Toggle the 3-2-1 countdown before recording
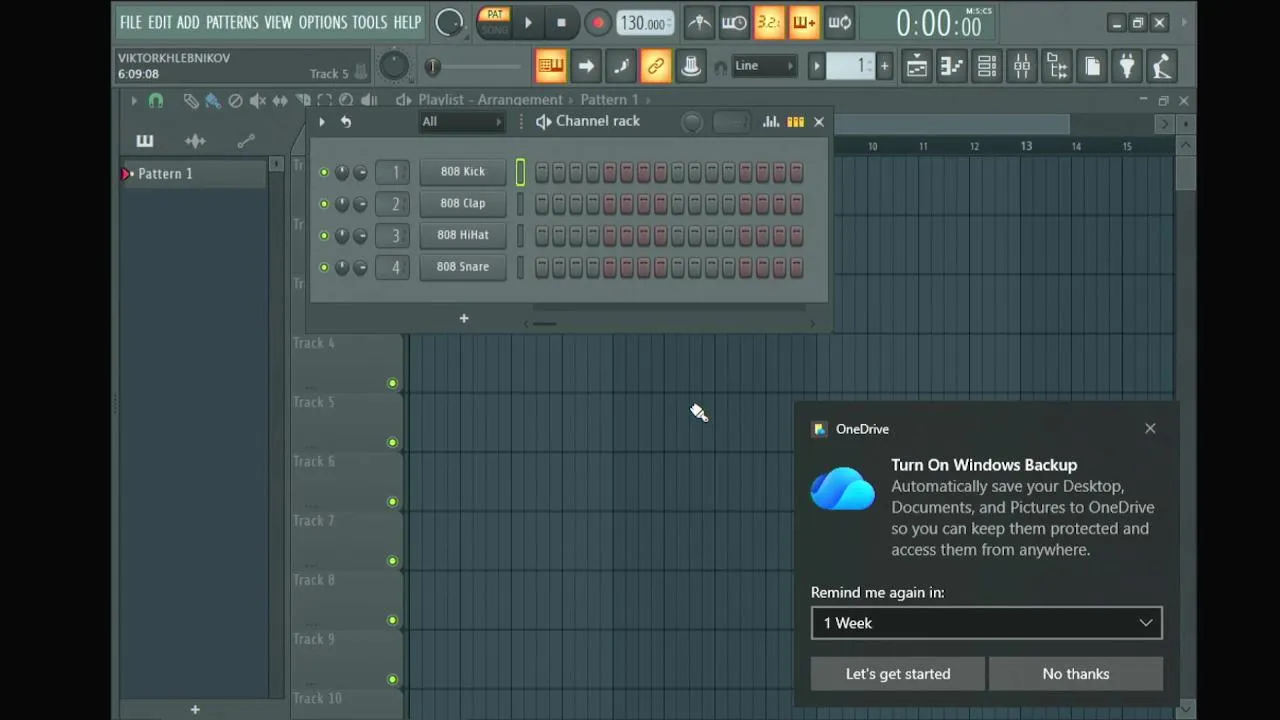The height and width of the screenshot is (720, 1280). tap(769, 22)
